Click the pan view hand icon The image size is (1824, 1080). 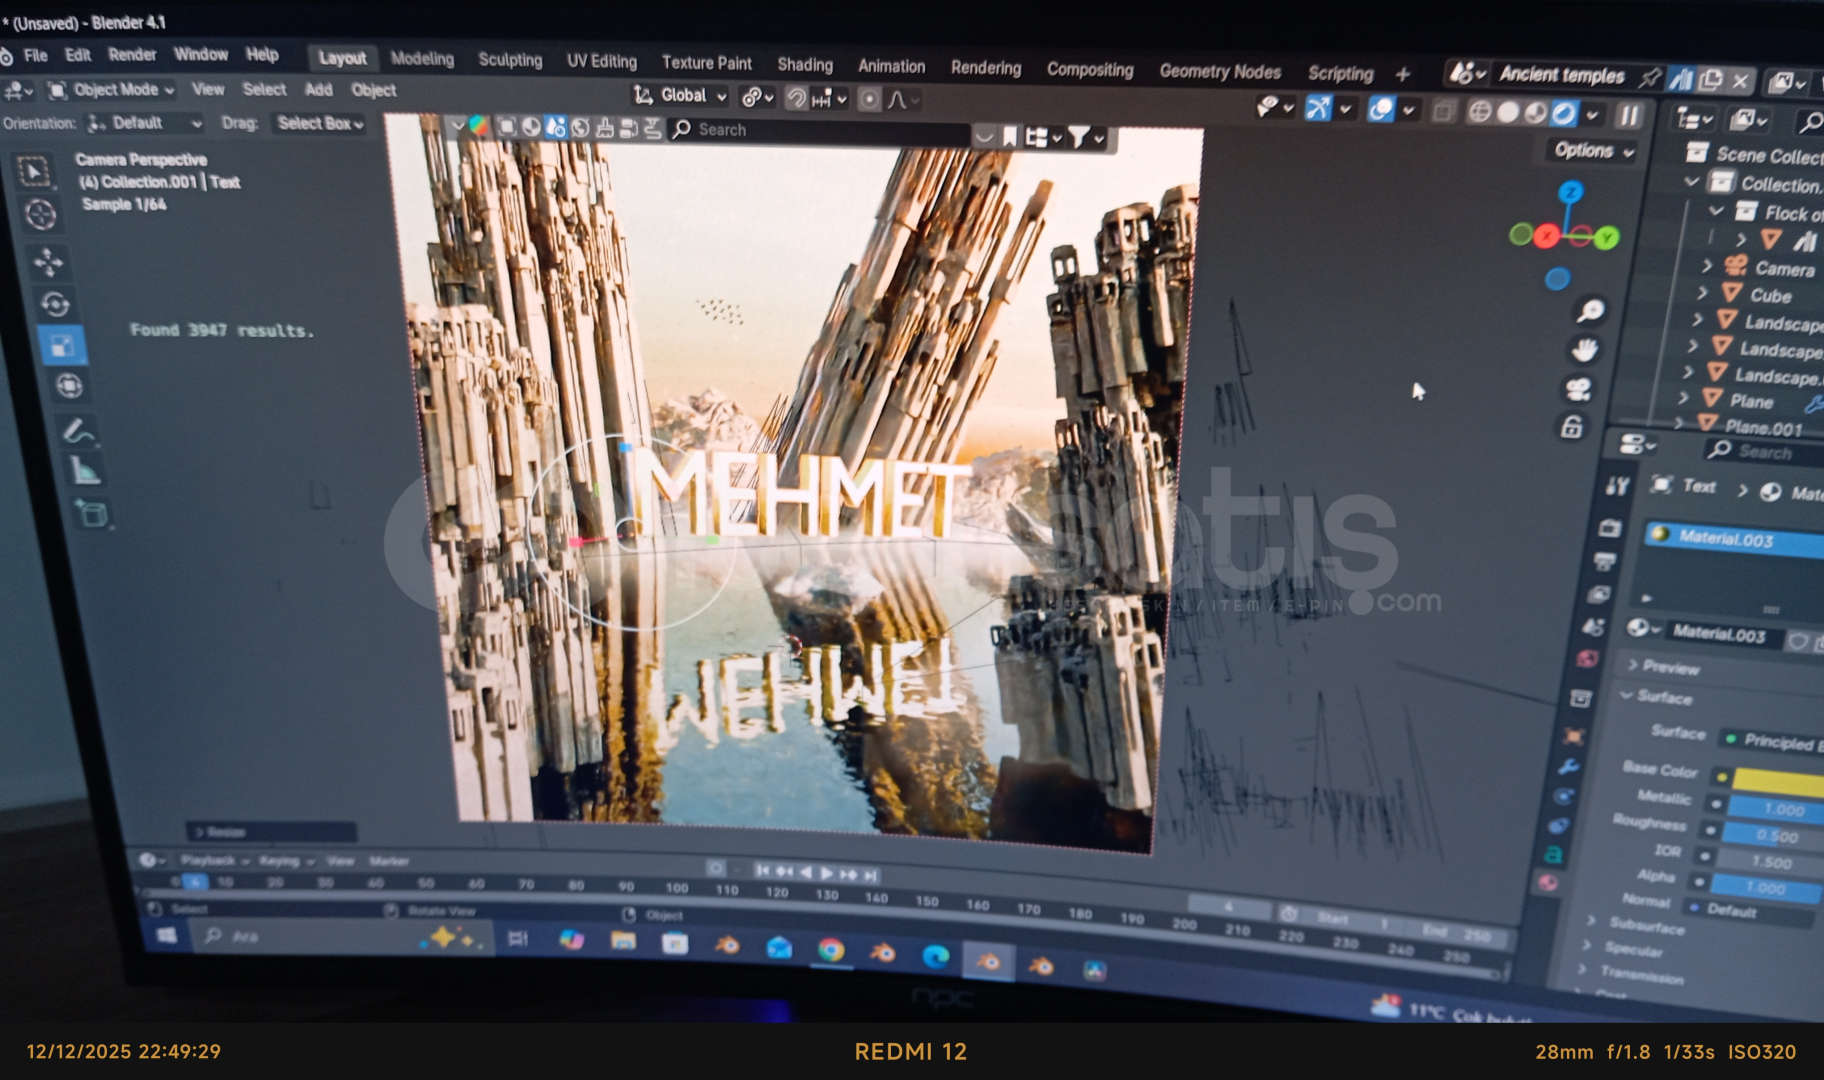pyautogui.click(x=1585, y=350)
